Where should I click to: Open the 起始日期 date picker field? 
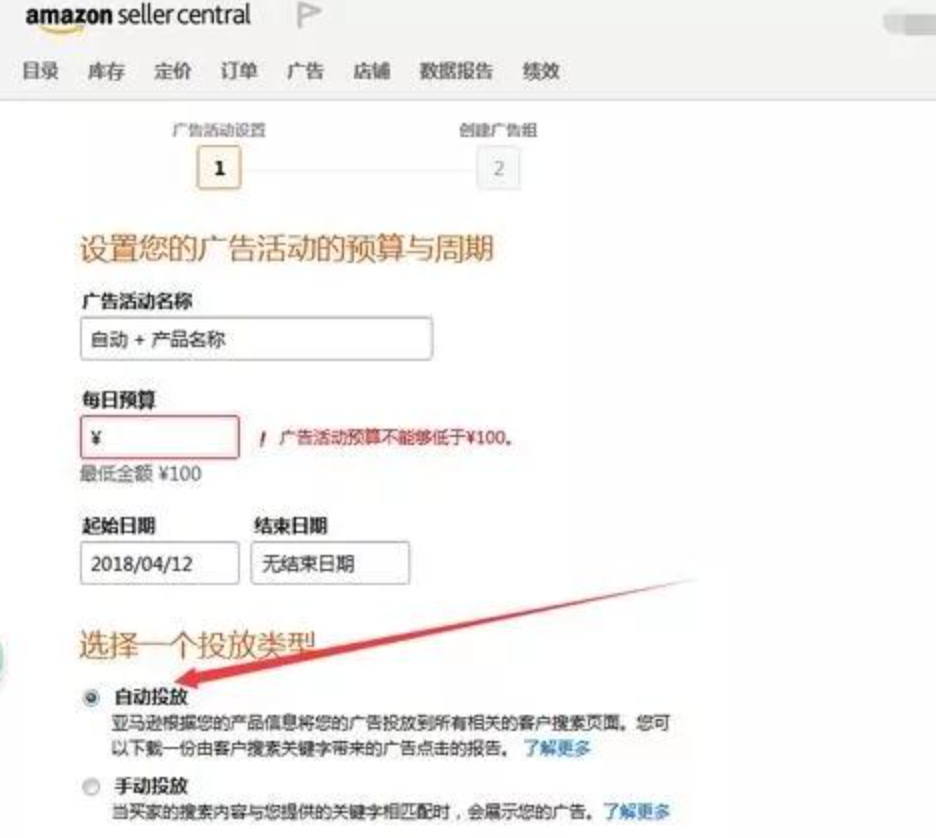coord(159,563)
